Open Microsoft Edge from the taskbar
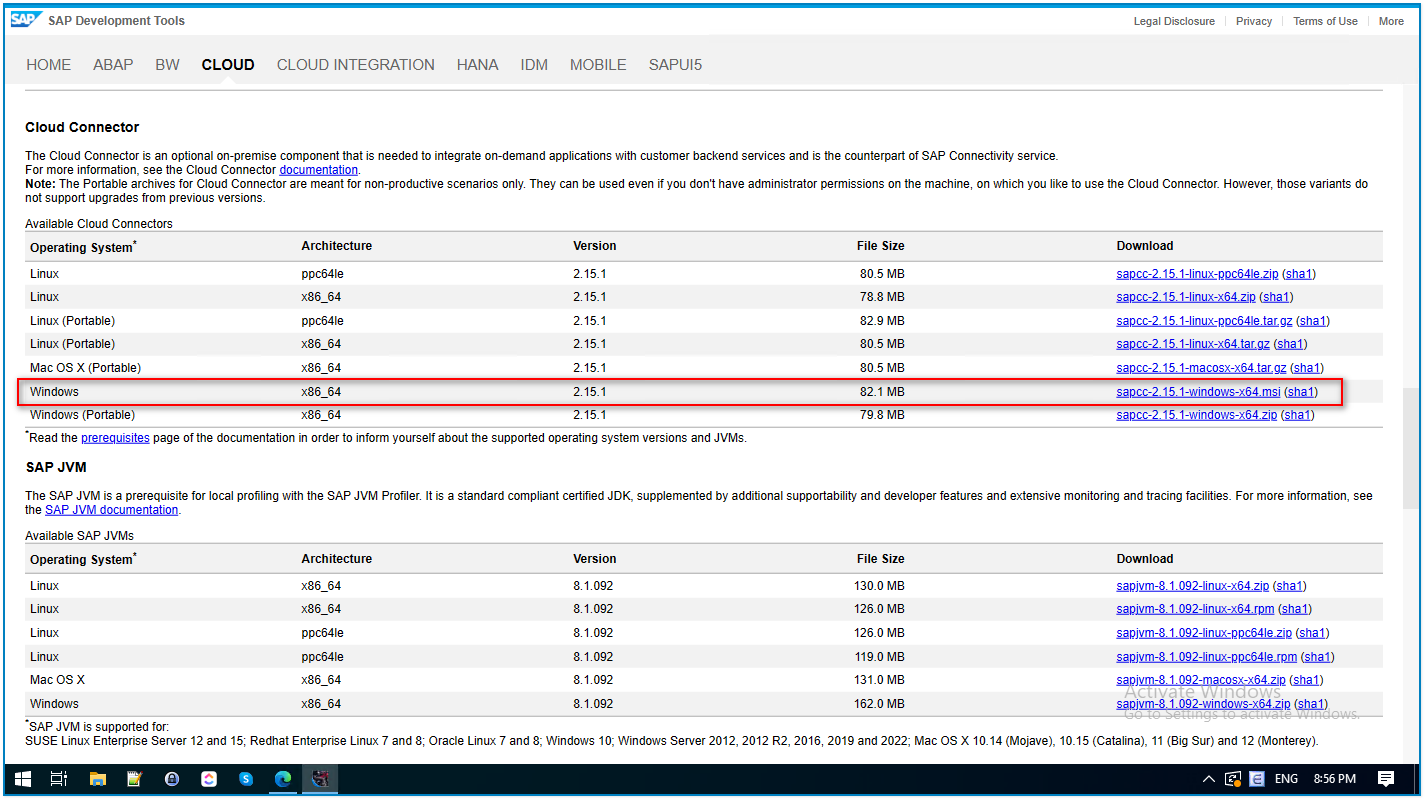Image resolution: width=1425 pixels, height=800 pixels. tap(283, 778)
